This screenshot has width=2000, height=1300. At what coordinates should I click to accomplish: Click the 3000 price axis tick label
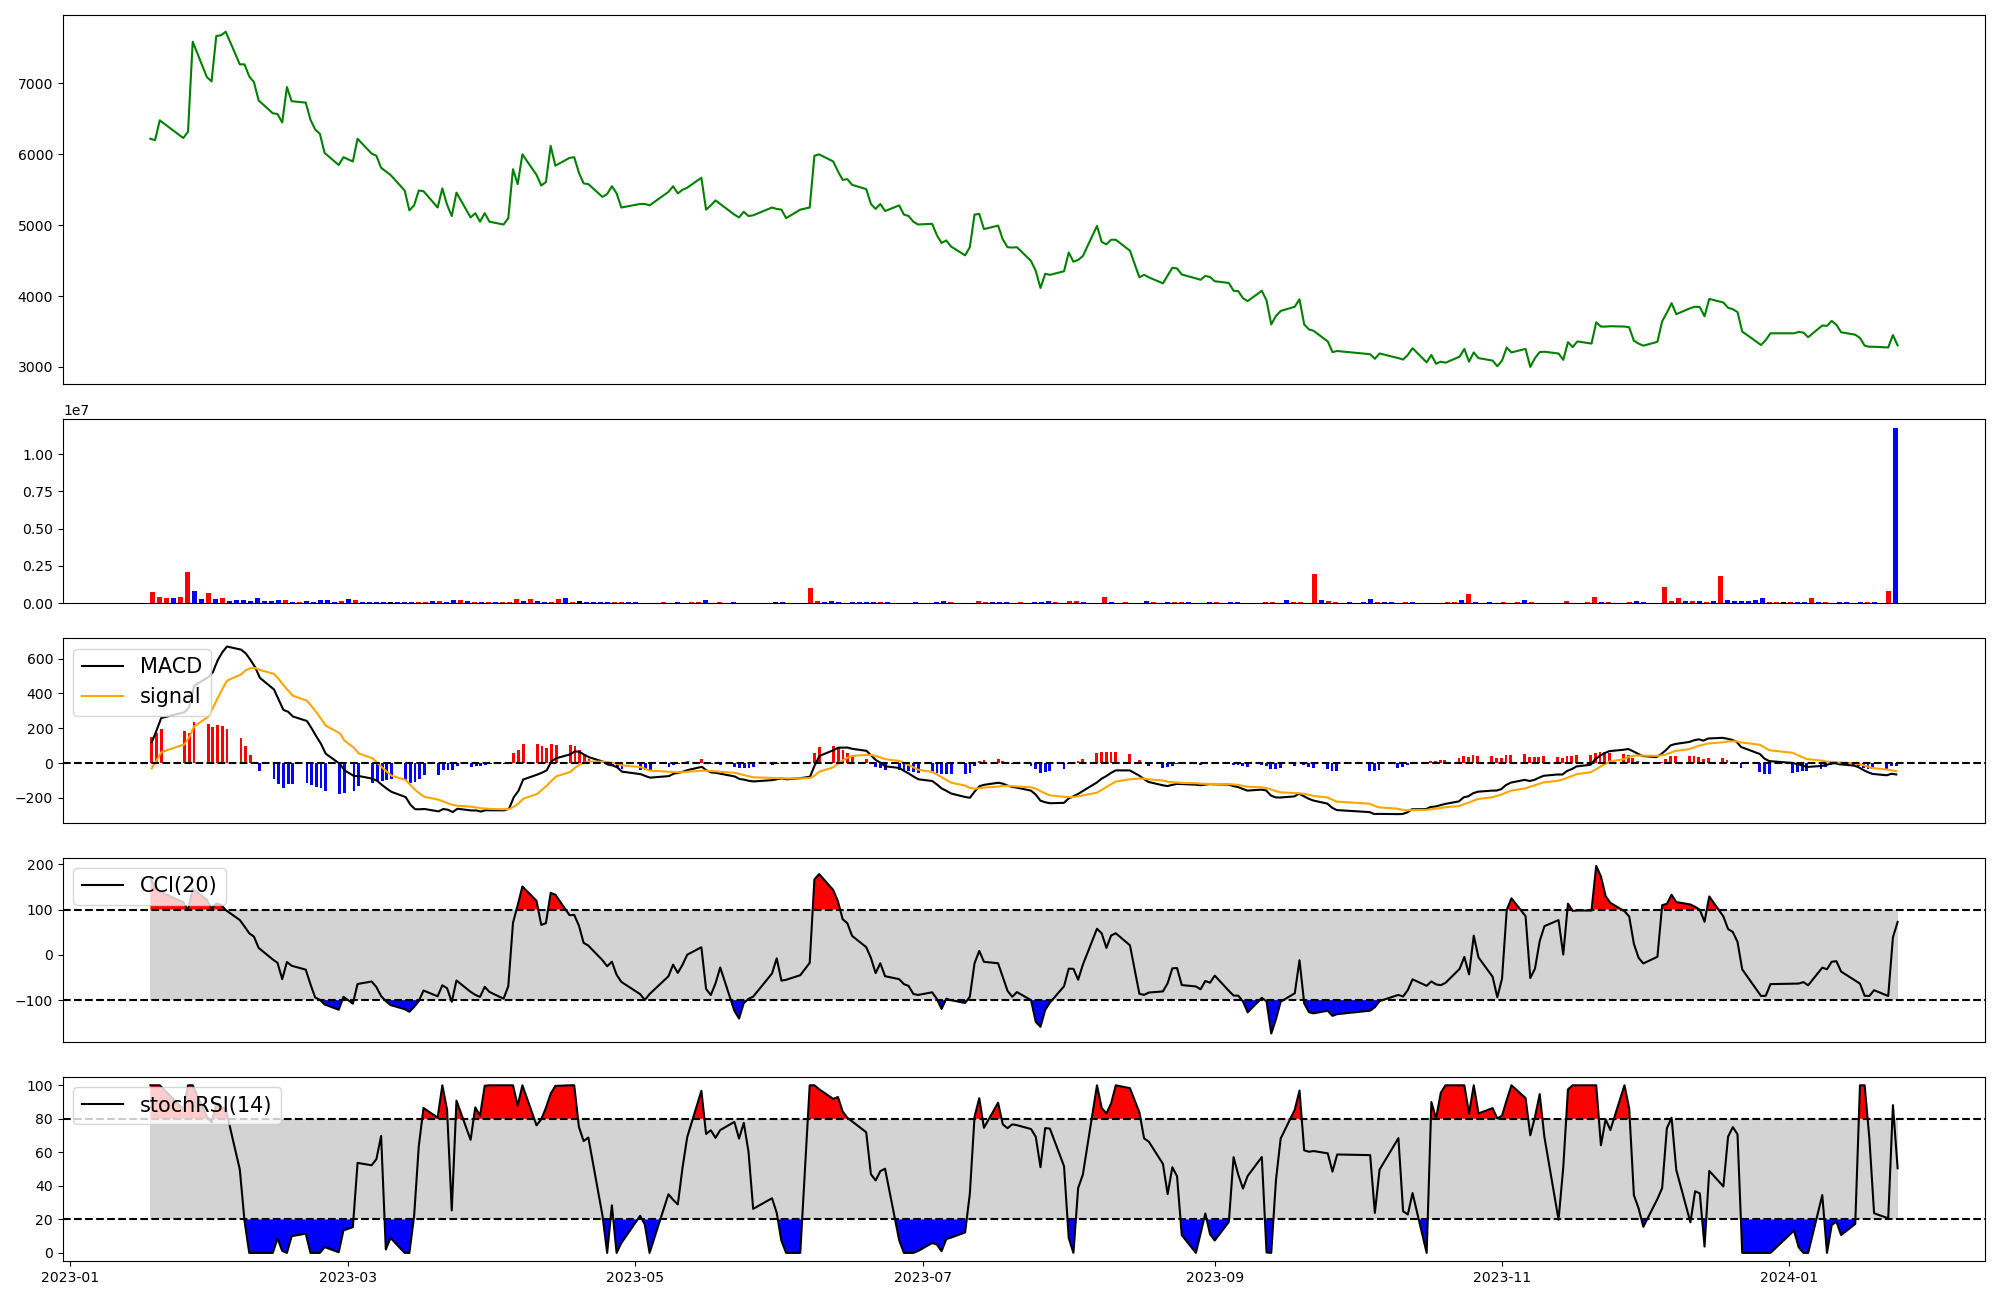(35, 368)
